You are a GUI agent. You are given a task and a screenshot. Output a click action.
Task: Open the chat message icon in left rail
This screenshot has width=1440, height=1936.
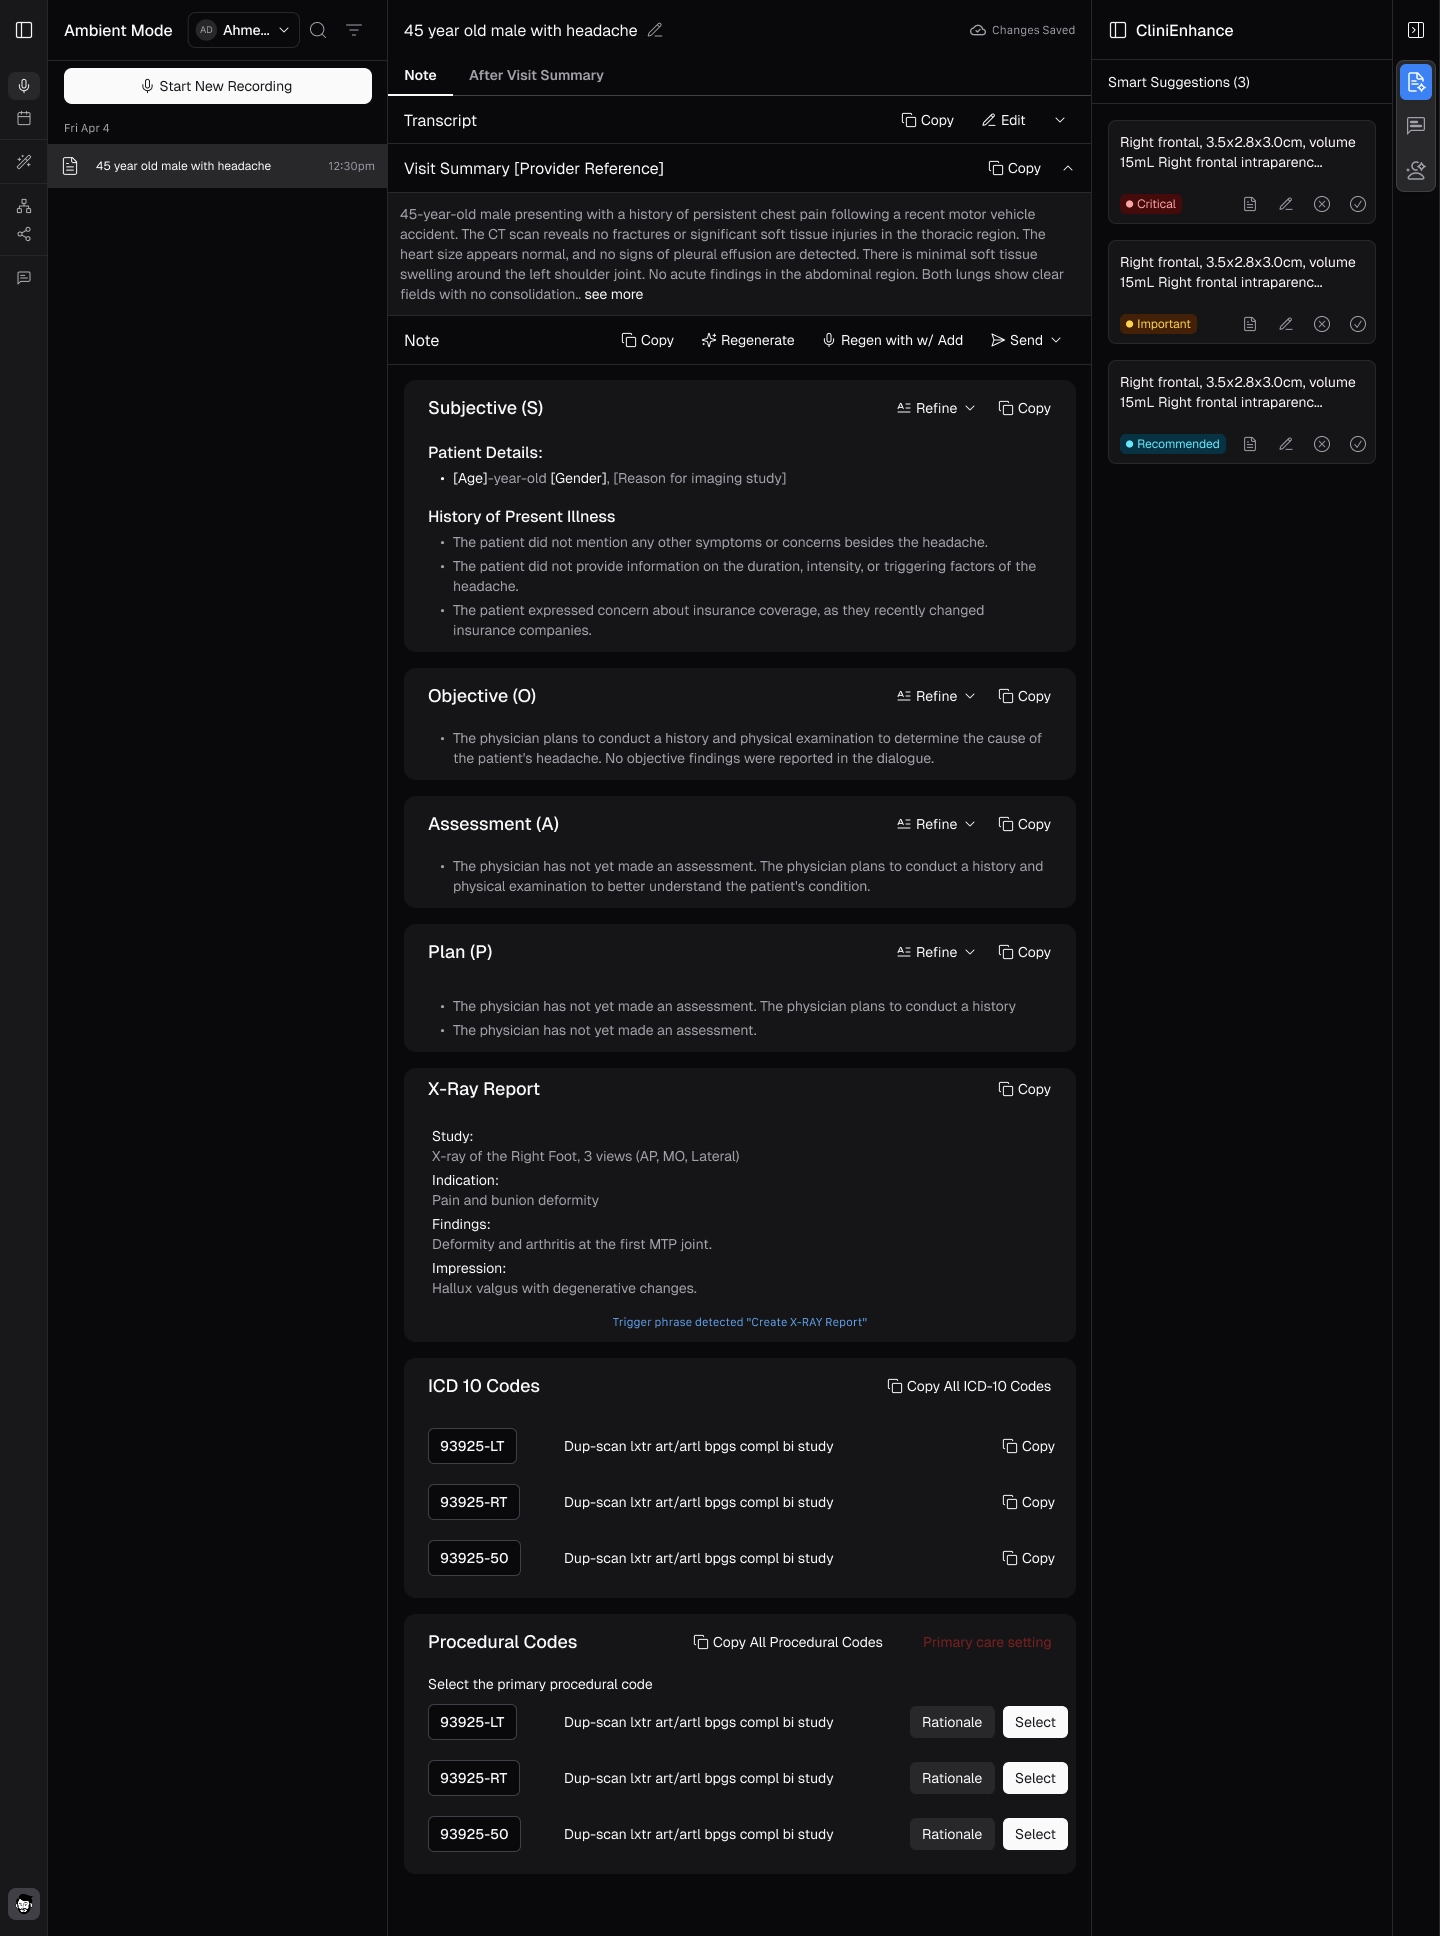(x=24, y=278)
